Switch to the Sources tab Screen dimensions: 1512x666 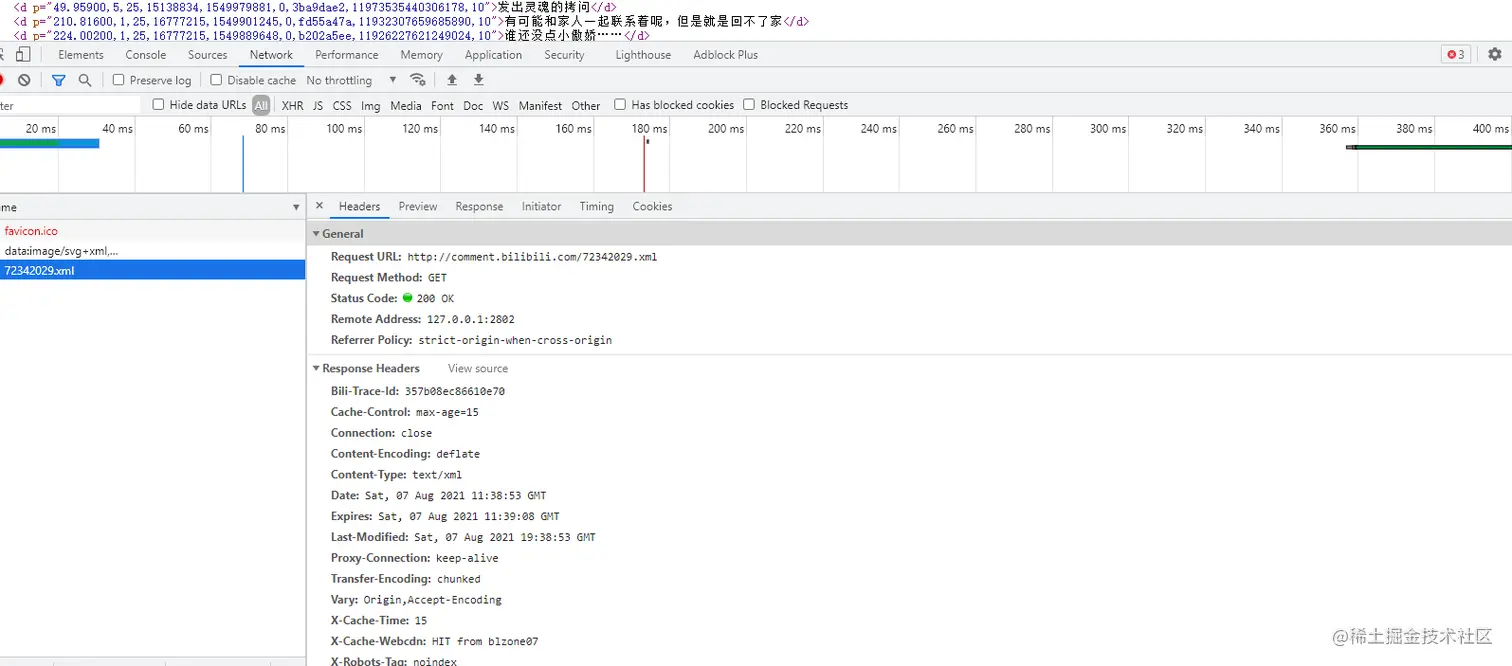pos(208,55)
